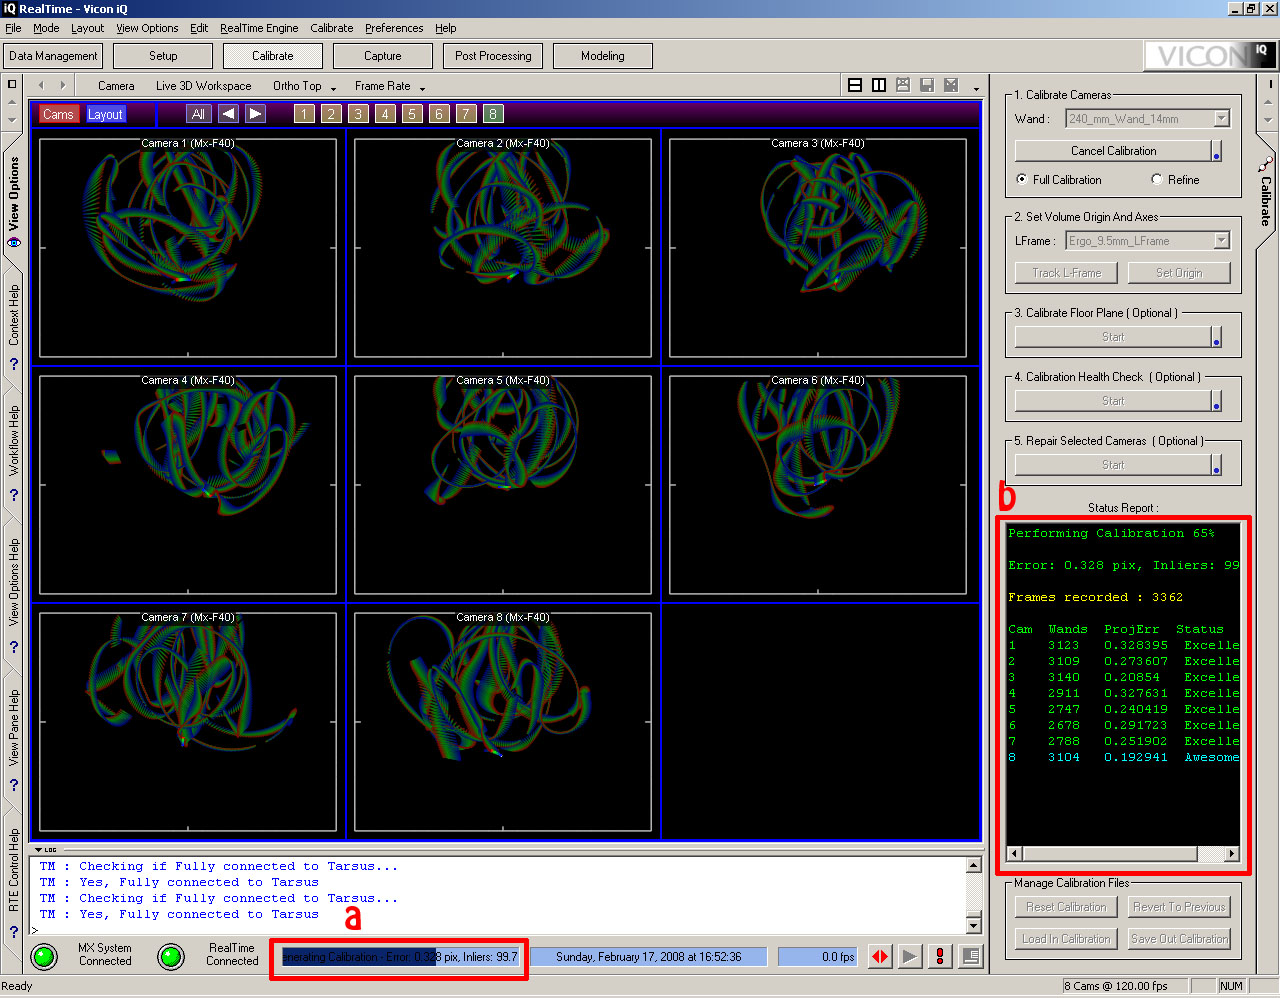Go to the next camera arrow
Screen dimensions: 1280x998
pyautogui.click(x=255, y=114)
